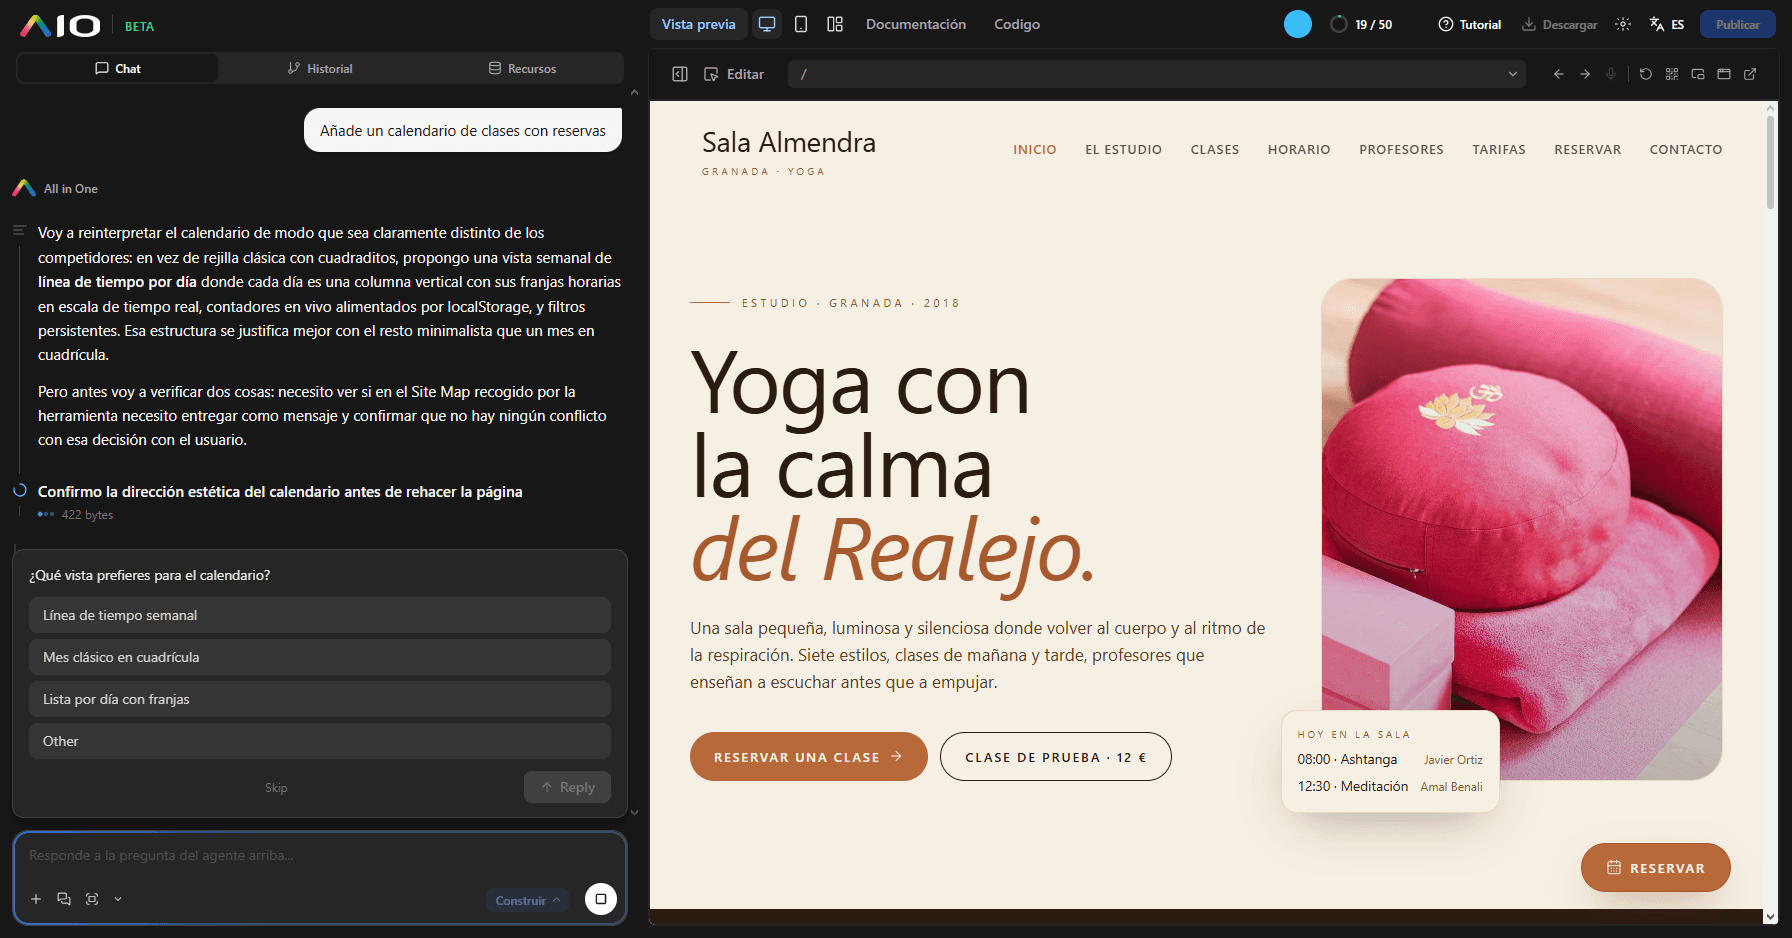Select option Lista por día con franjas

[x=320, y=699]
